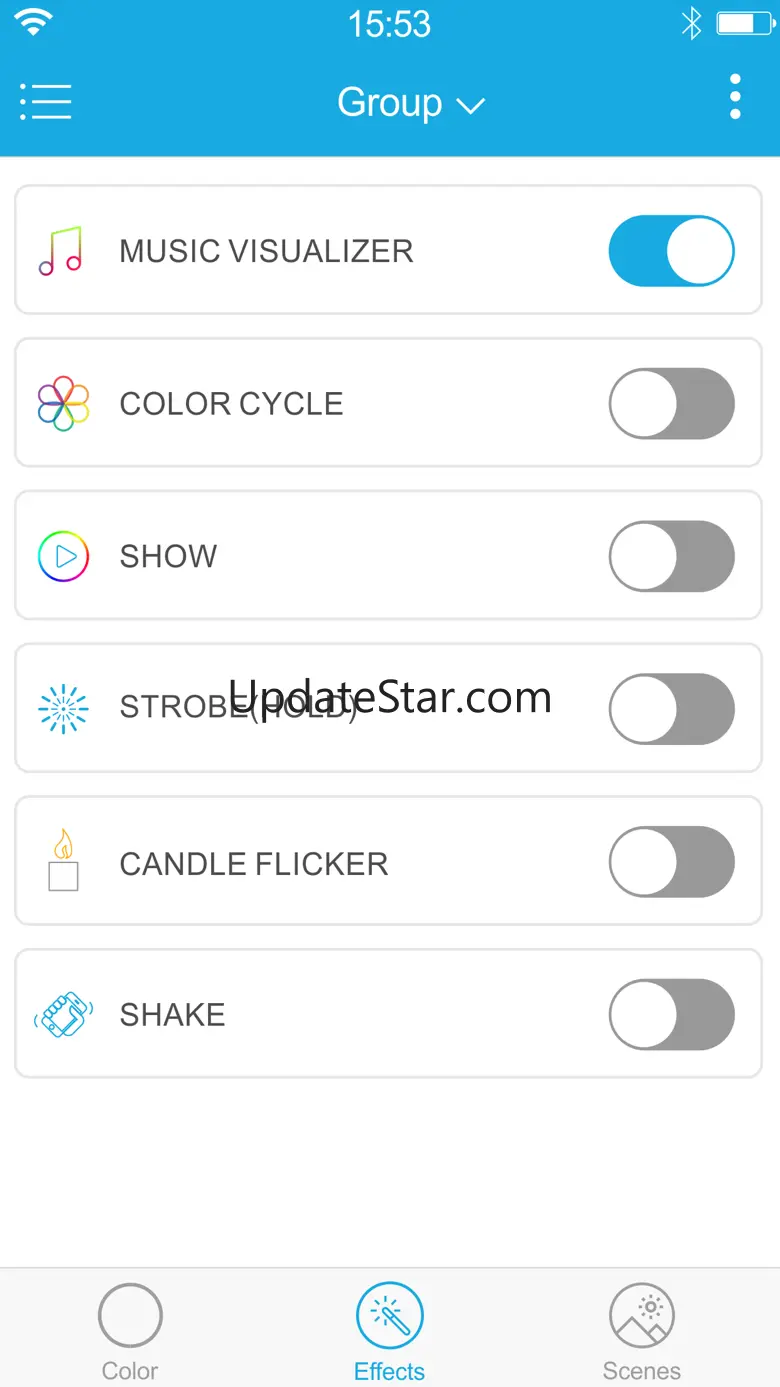Open the list menu icon
The image size is (780, 1387).
pos(45,102)
